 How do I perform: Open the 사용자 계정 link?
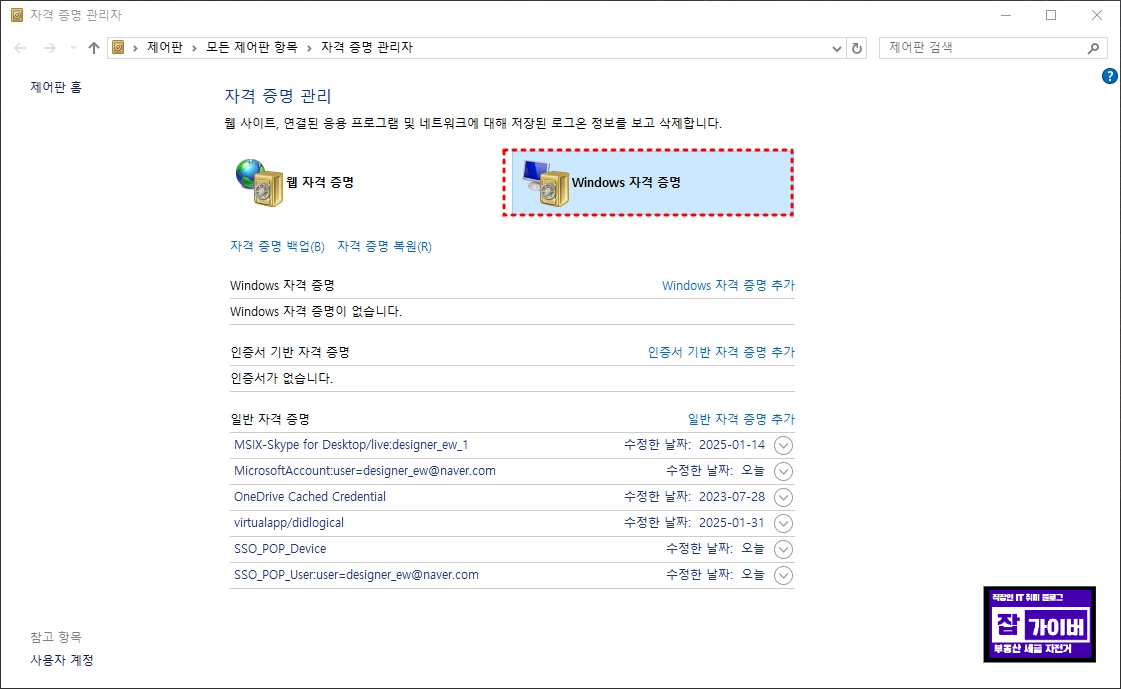click(61, 660)
